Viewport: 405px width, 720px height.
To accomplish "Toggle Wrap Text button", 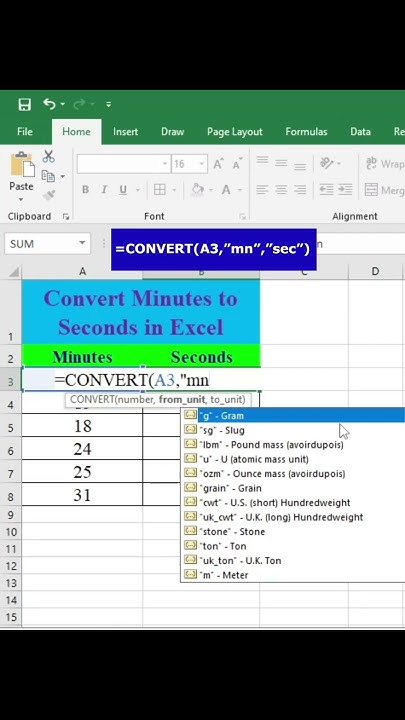I will point(385,163).
